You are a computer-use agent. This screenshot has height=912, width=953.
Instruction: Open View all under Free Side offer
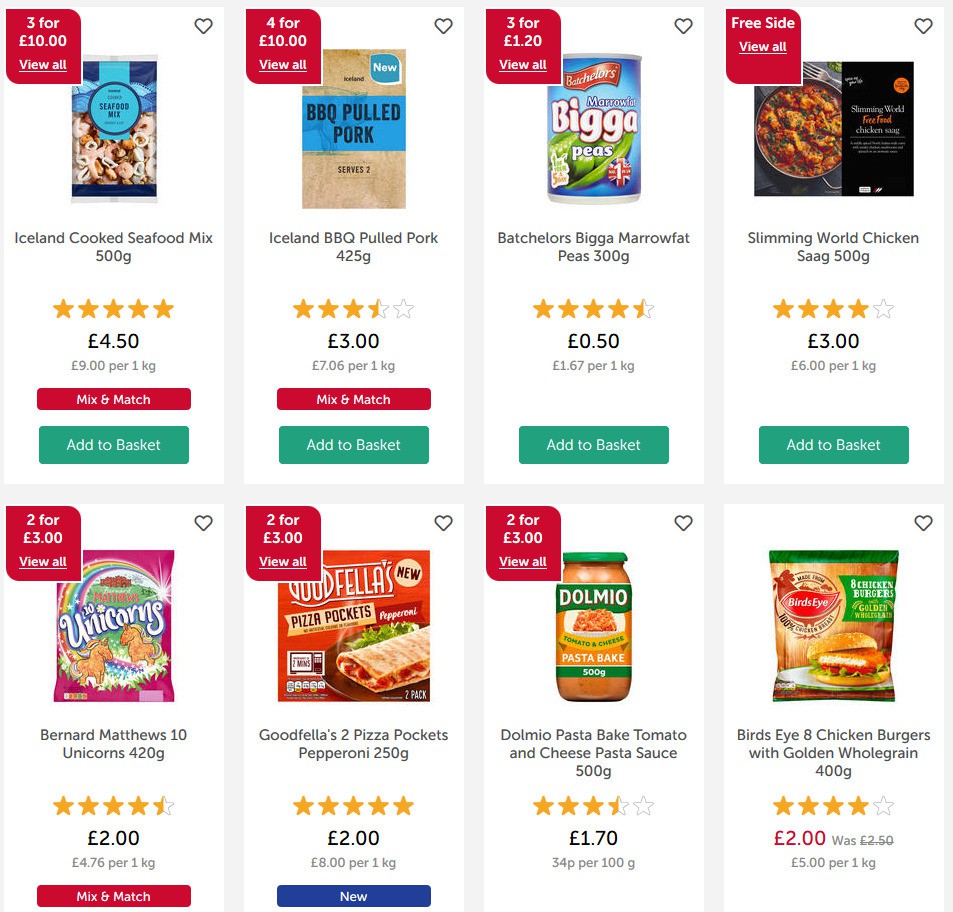click(x=763, y=47)
